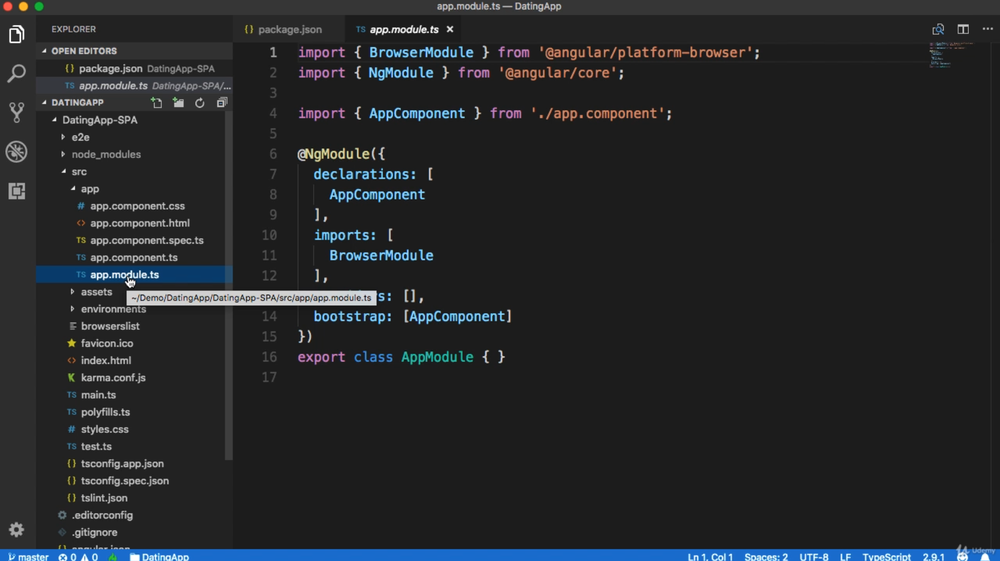This screenshot has width=1000, height=561.
Task: Collapse all folders in explorer
Action: point(221,103)
